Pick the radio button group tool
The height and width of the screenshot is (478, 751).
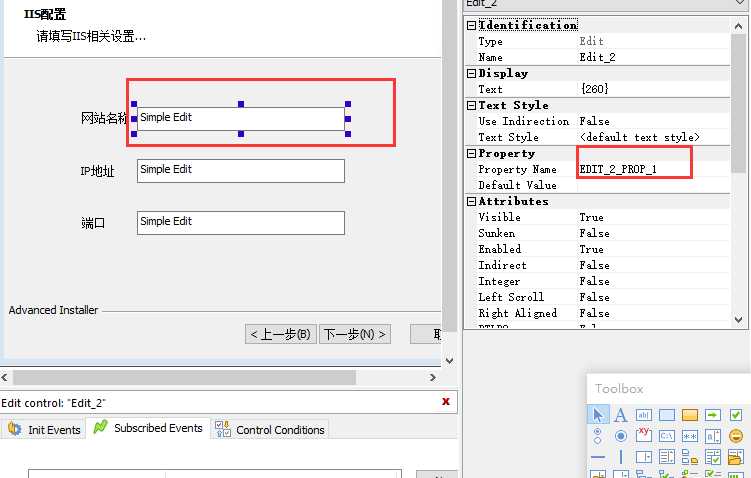598,436
